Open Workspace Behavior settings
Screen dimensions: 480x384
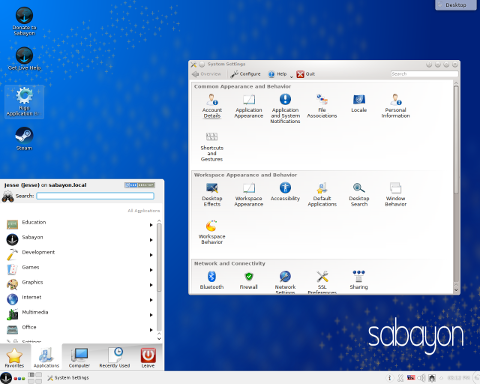point(212,232)
